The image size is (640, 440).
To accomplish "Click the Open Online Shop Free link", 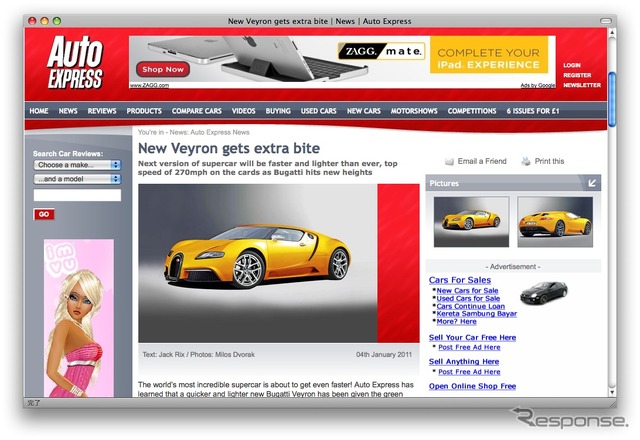I will pyautogui.click(x=472, y=386).
